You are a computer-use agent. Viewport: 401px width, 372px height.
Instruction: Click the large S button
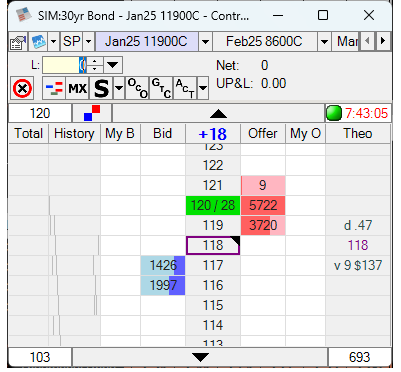pos(101,88)
